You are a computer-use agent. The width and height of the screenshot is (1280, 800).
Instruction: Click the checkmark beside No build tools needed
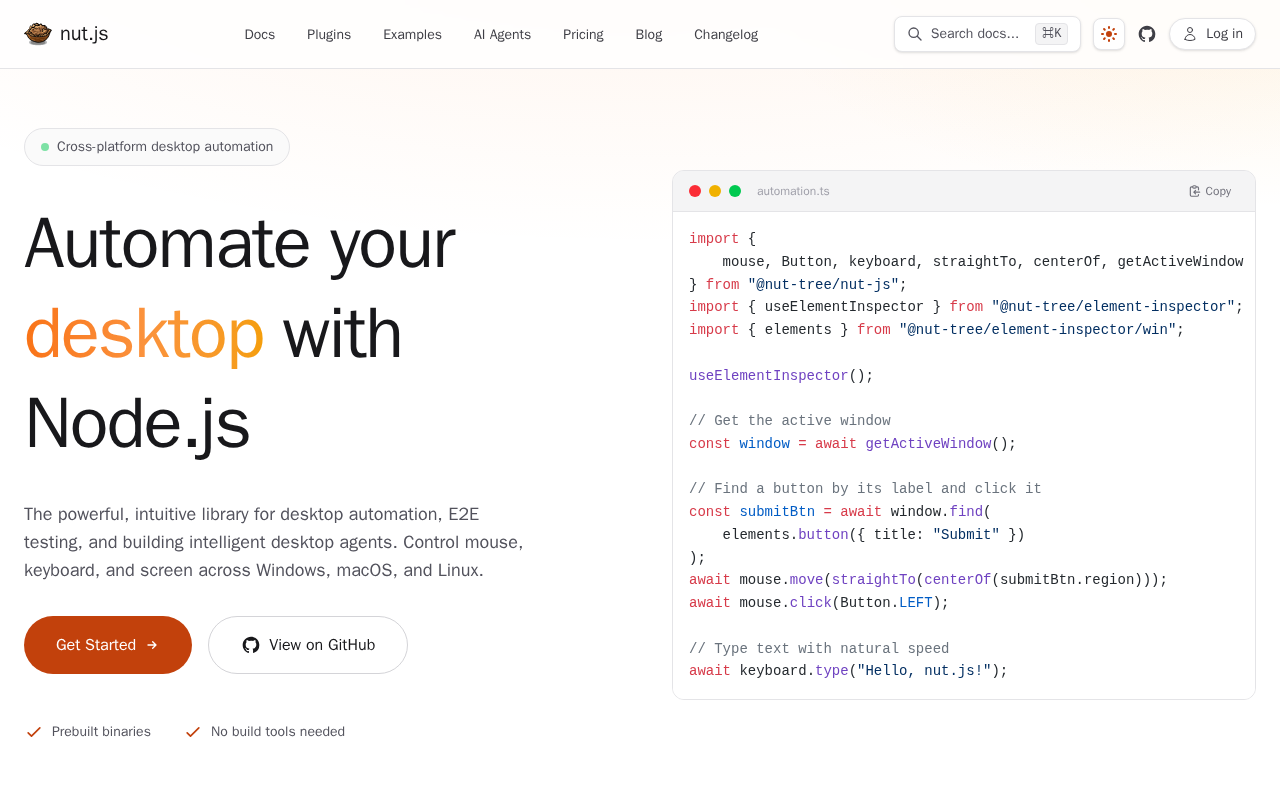(193, 732)
